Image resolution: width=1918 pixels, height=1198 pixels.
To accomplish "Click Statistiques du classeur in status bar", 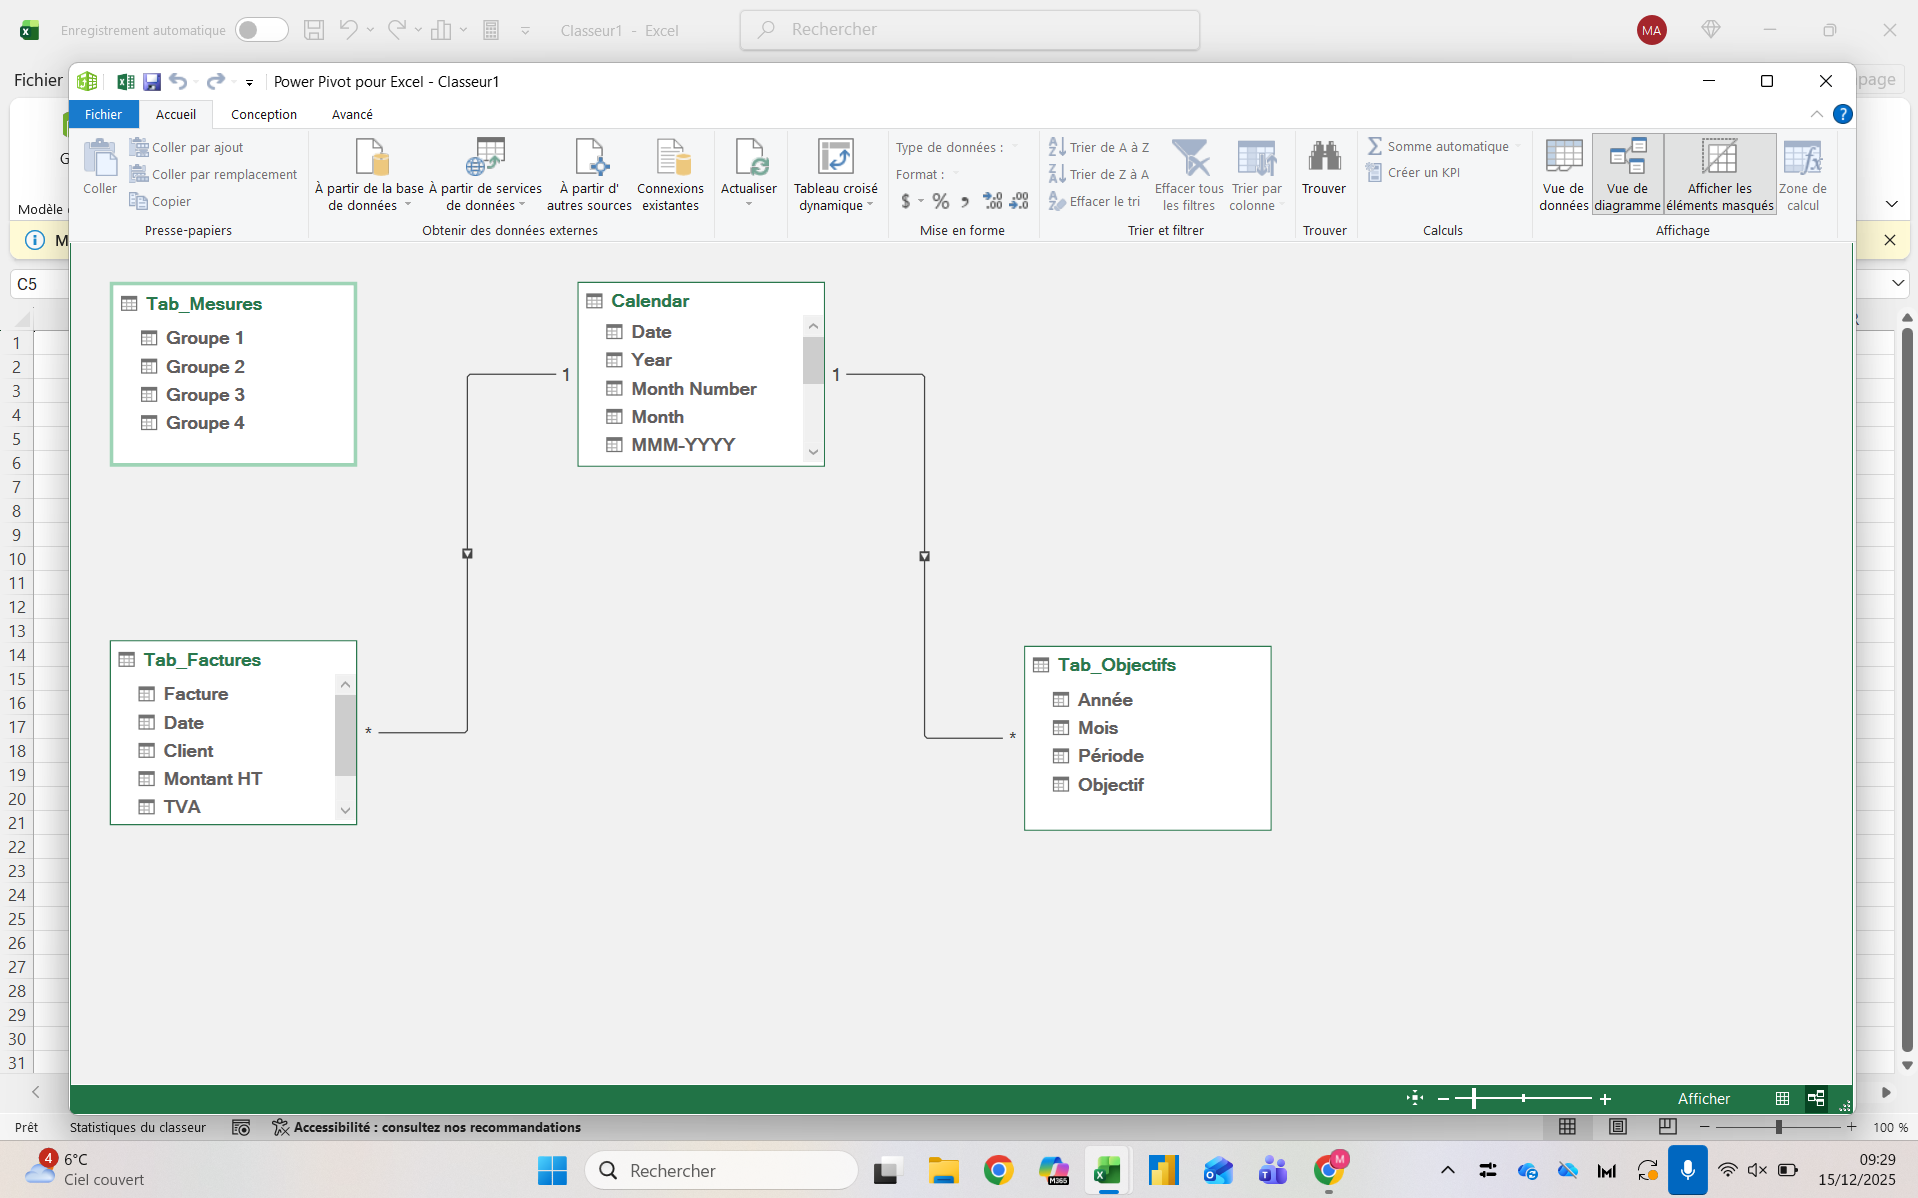I will (x=138, y=1127).
